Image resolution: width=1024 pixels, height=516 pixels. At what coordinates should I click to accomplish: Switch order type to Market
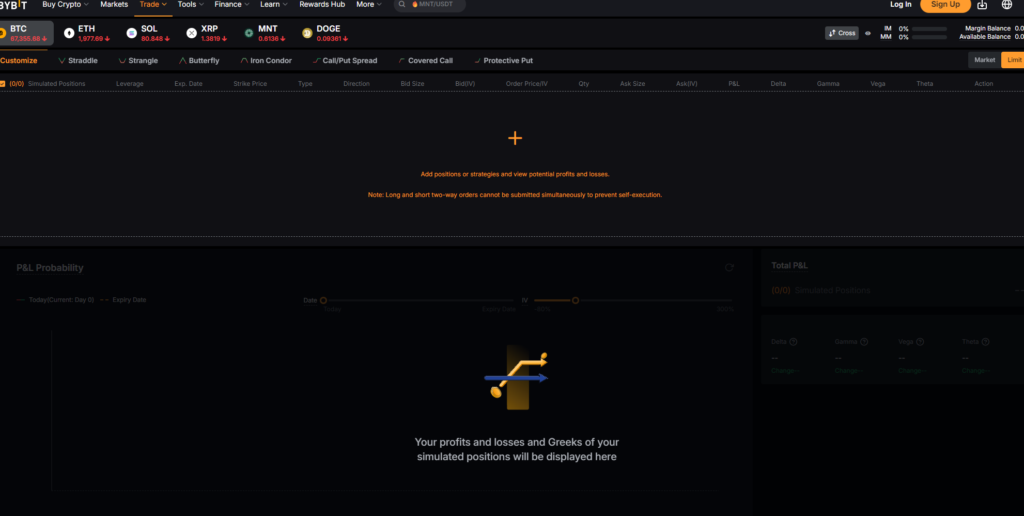(x=984, y=60)
